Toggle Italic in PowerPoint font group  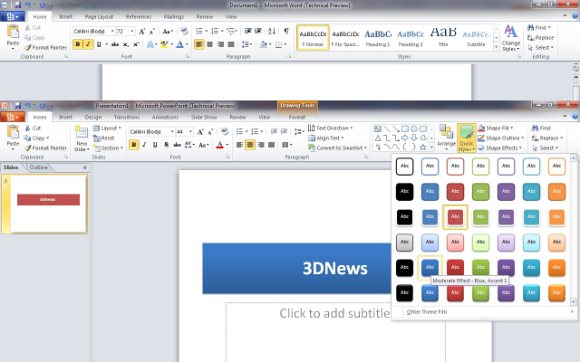coord(144,145)
